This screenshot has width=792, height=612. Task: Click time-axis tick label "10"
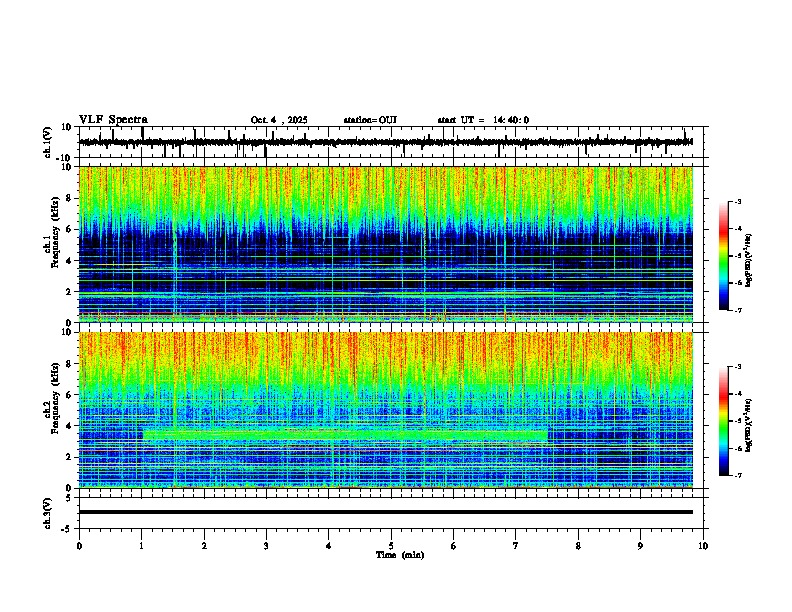[703, 546]
